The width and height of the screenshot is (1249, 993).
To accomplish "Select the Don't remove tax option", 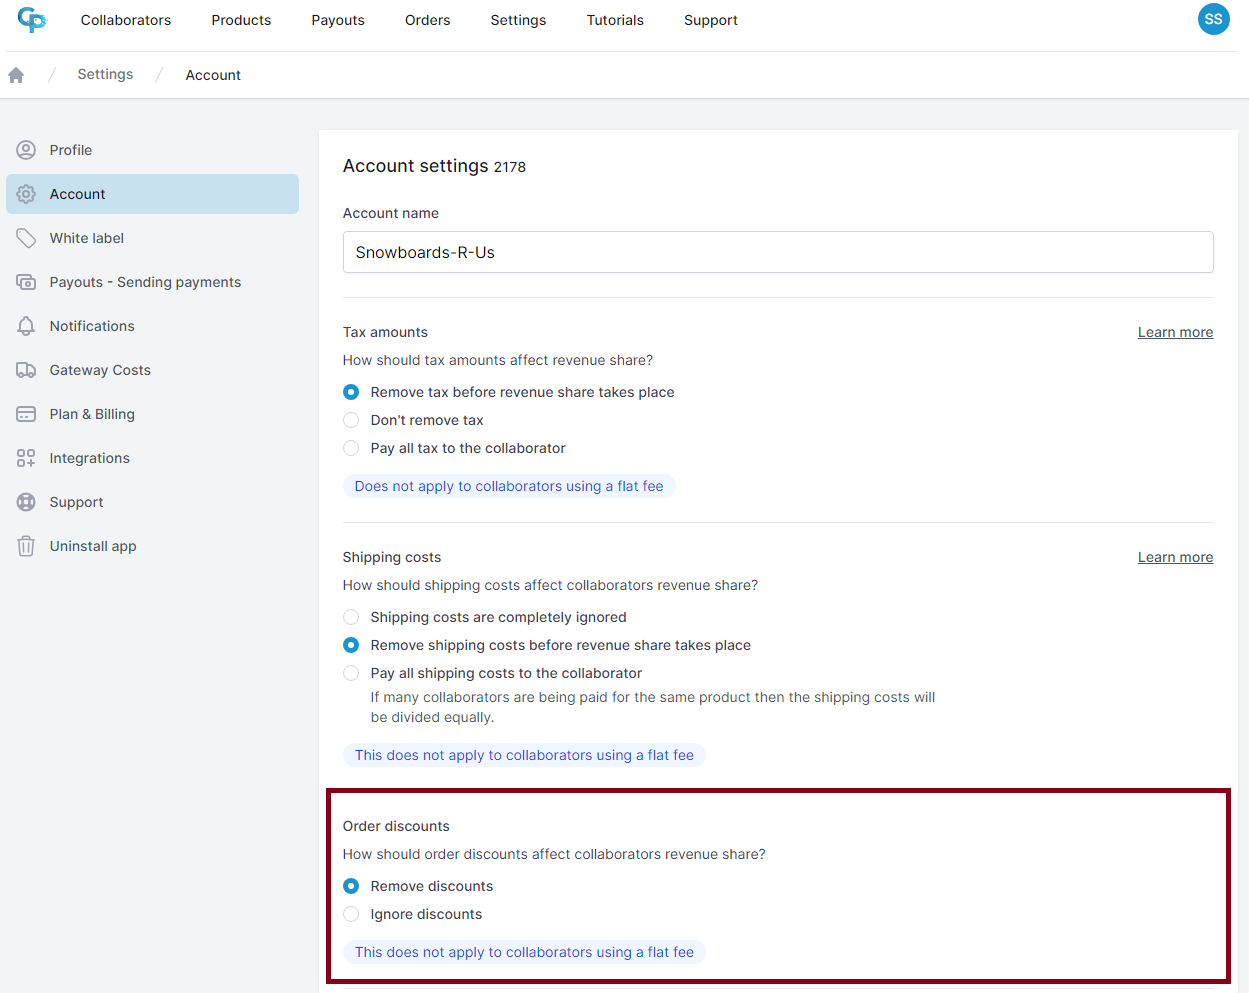I will pos(351,420).
